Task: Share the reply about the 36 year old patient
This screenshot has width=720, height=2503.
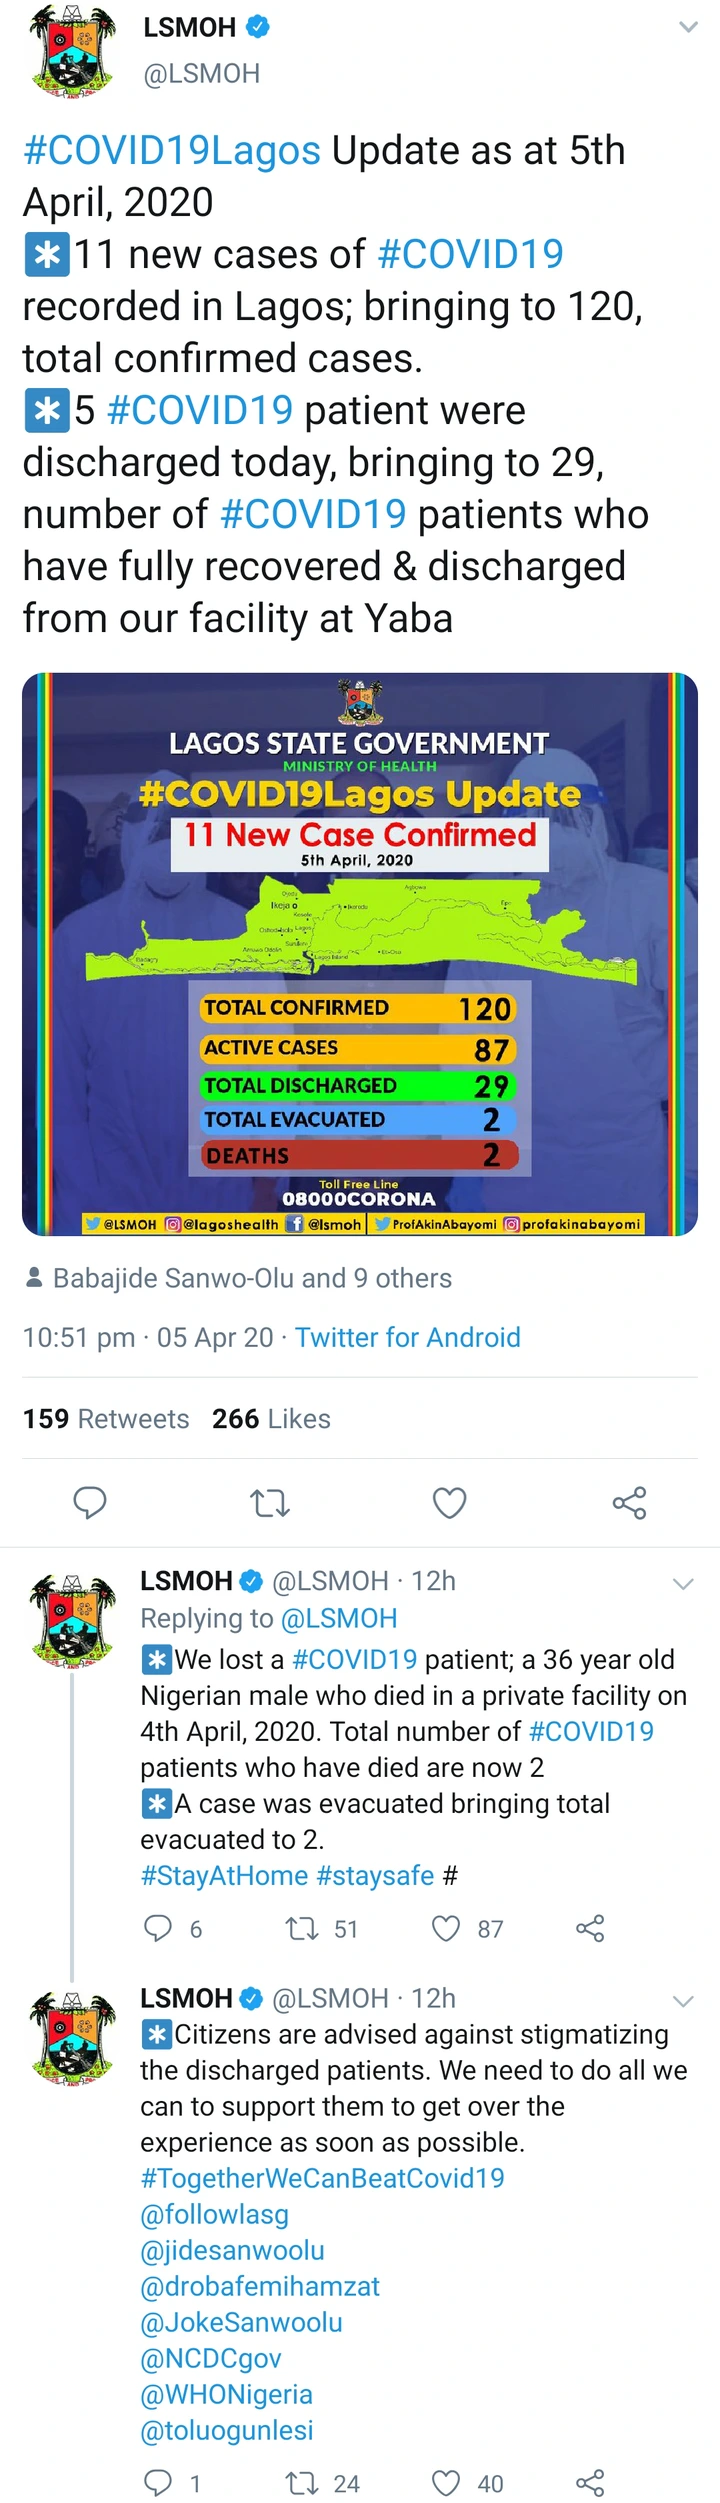Action: tap(590, 1927)
